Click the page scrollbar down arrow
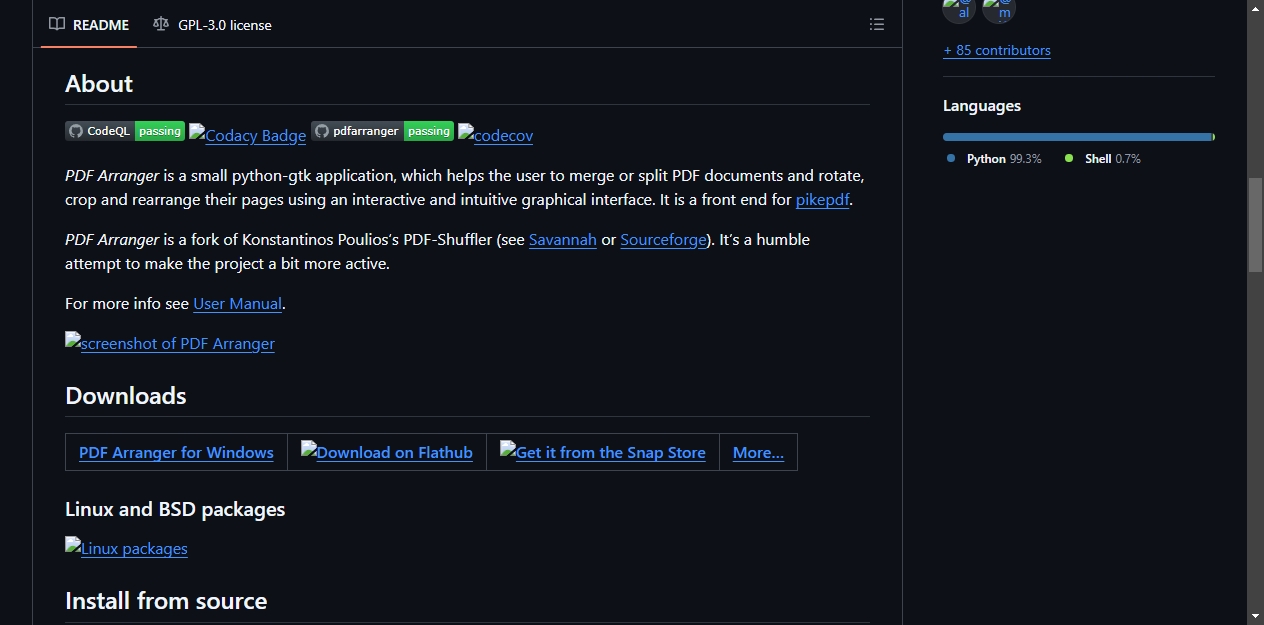 coord(1255,615)
